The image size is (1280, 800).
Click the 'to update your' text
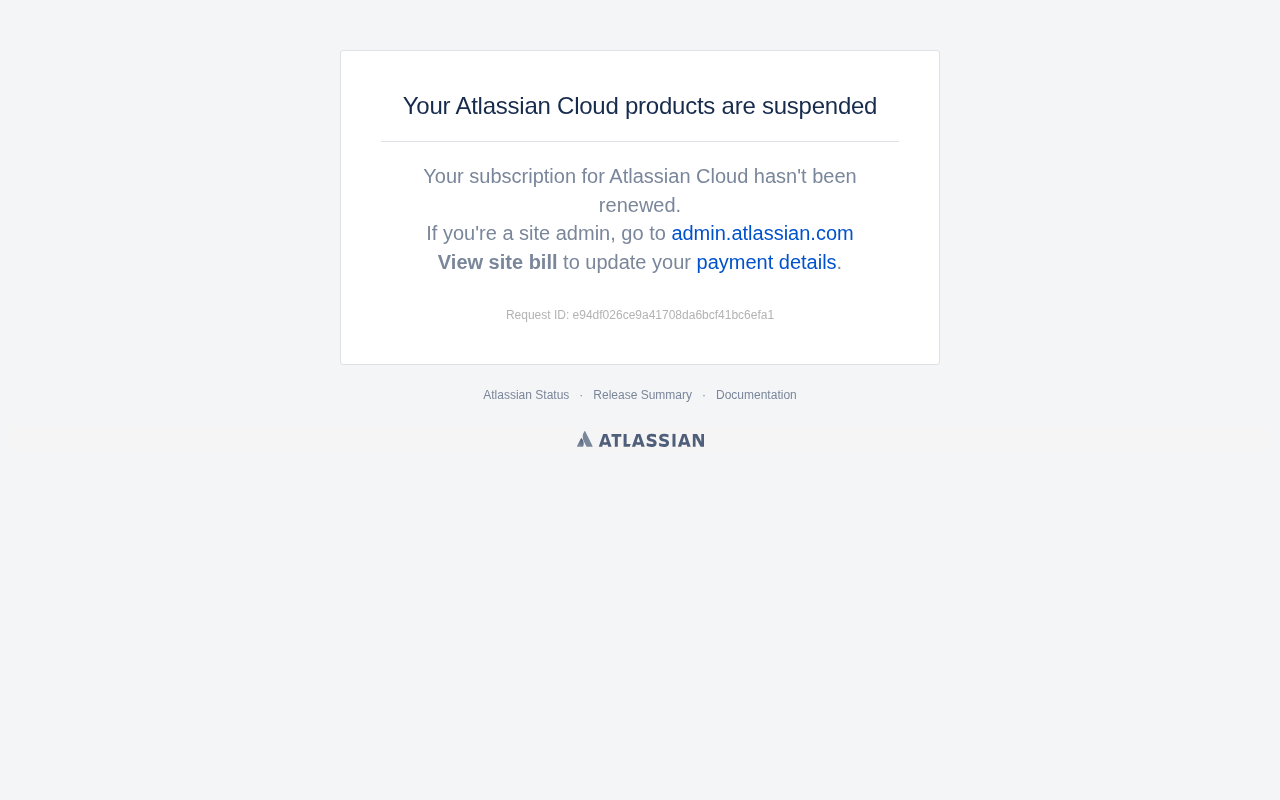[627, 262]
